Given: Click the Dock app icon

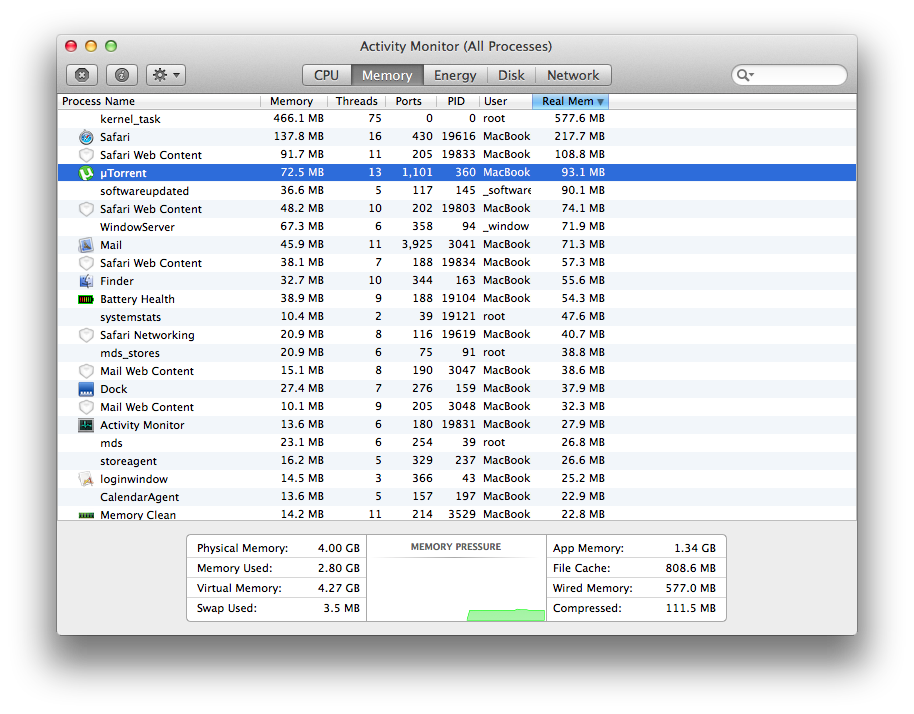Looking at the screenshot, I should (86, 389).
